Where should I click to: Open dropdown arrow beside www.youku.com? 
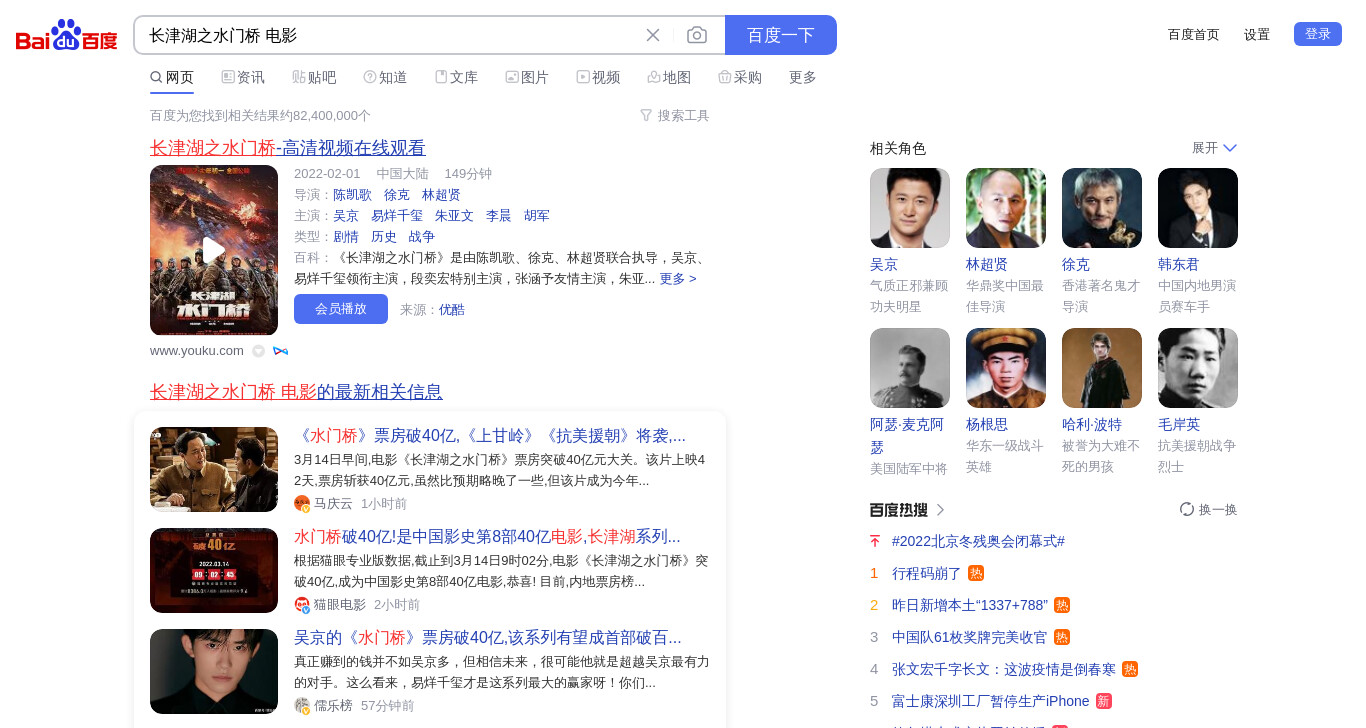258,351
